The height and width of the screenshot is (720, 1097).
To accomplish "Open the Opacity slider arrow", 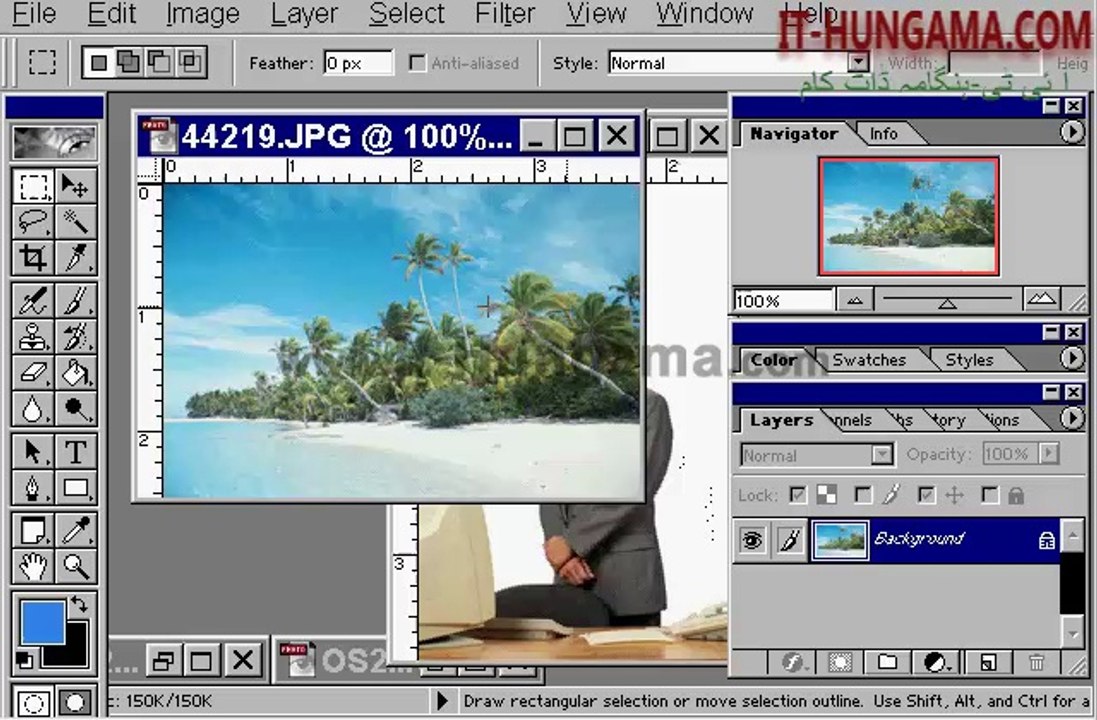I will (x=1049, y=454).
